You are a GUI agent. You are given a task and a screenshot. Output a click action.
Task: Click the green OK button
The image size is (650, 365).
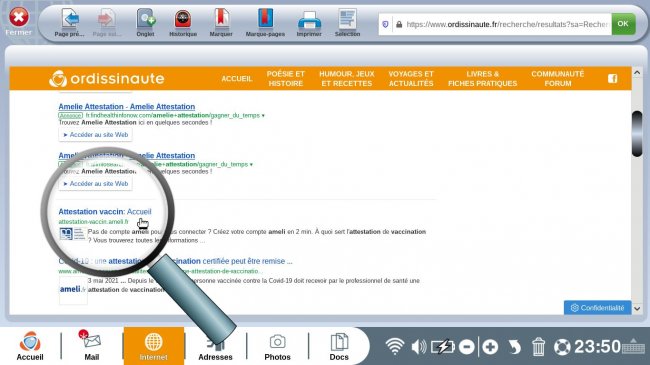(623, 24)
